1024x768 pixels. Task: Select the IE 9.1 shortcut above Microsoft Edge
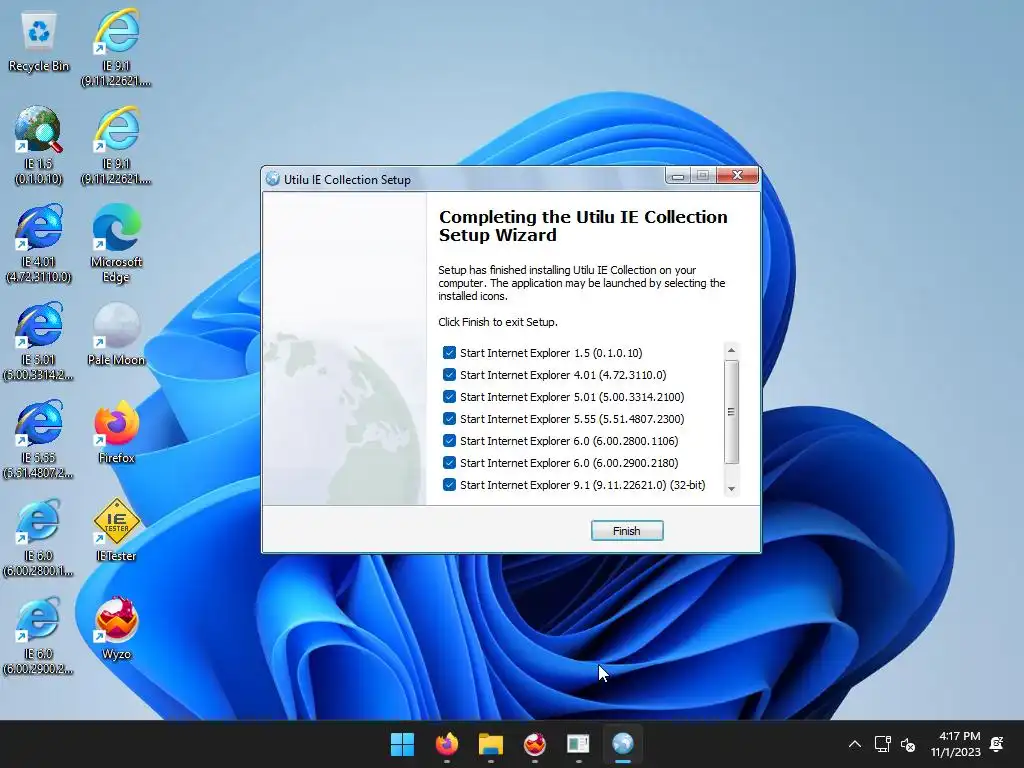tap(116, 145)
